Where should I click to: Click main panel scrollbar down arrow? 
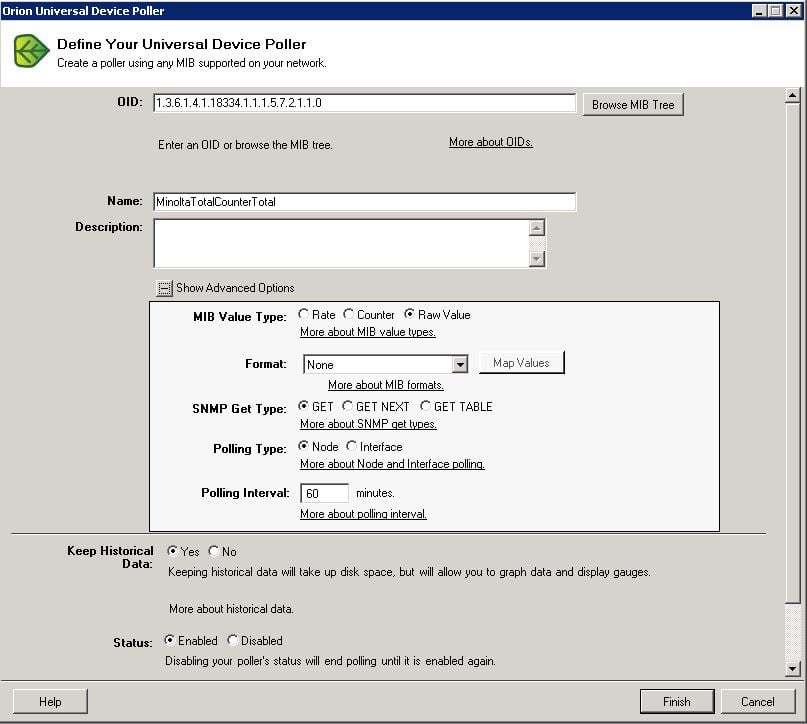coord(792,668)
